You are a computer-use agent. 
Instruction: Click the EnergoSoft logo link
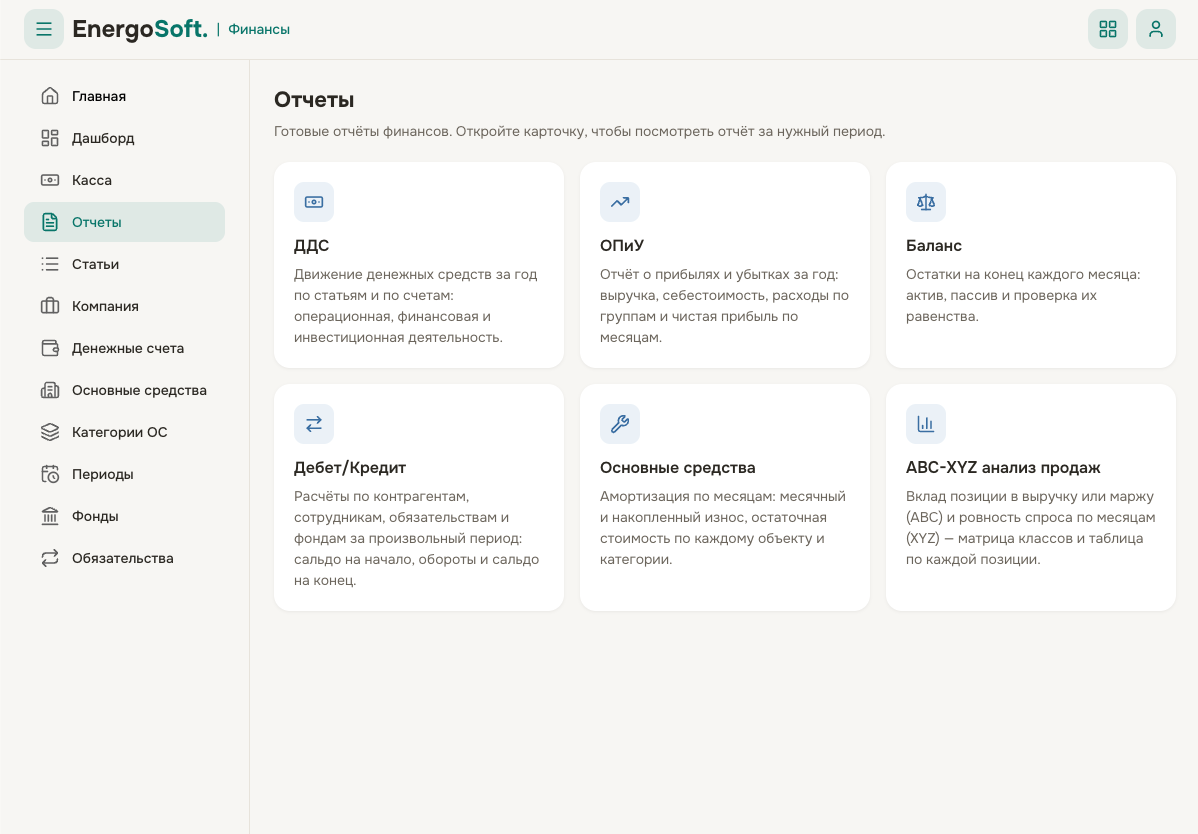[x=140, y=29]
